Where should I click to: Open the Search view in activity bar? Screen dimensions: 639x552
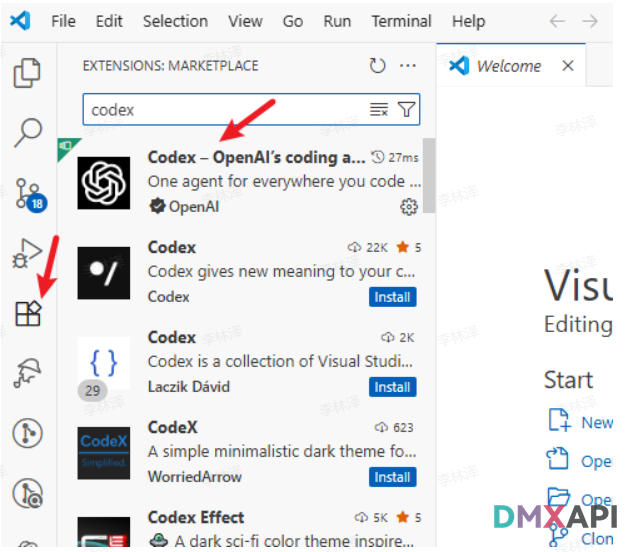pos(28,132)
